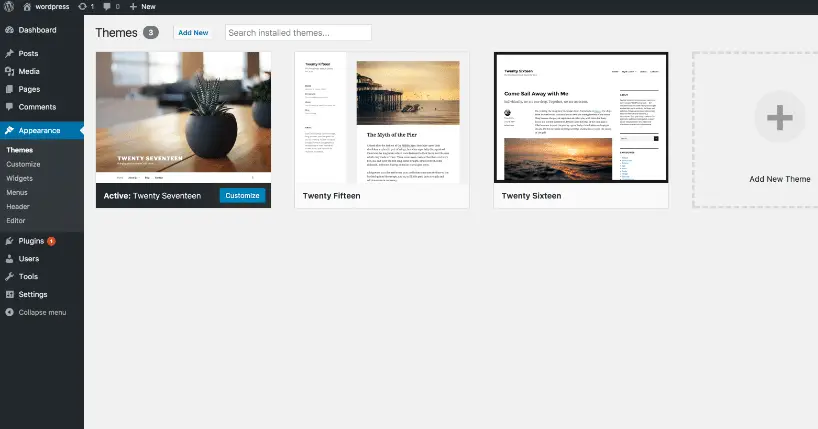This screenshot has height=429, width=818.
Task: Click the Twenty Fifteen theme name
Action: pos(331,196)
